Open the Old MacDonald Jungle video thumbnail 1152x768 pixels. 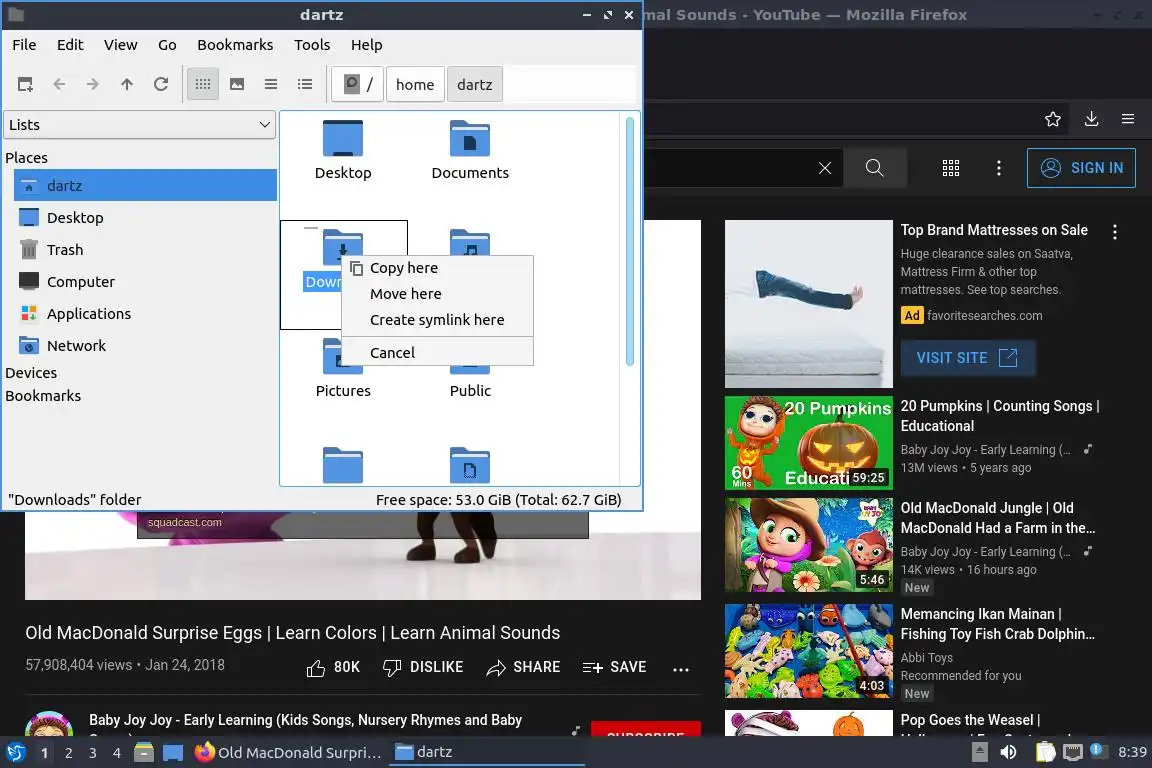point(808,545)
